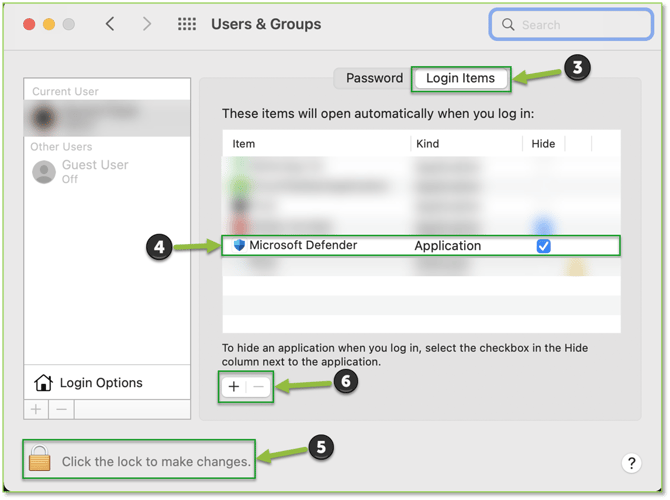Click the Hide column header
This screenshot has width=670, height=500.
point(543,144)
